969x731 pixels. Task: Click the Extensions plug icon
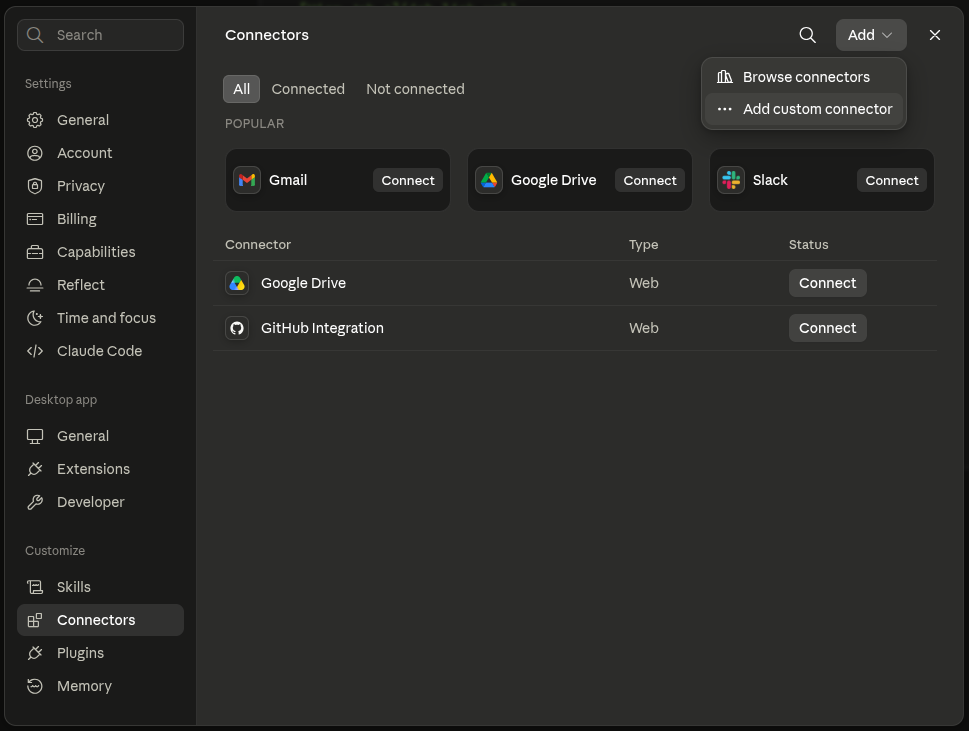(35, 469)
